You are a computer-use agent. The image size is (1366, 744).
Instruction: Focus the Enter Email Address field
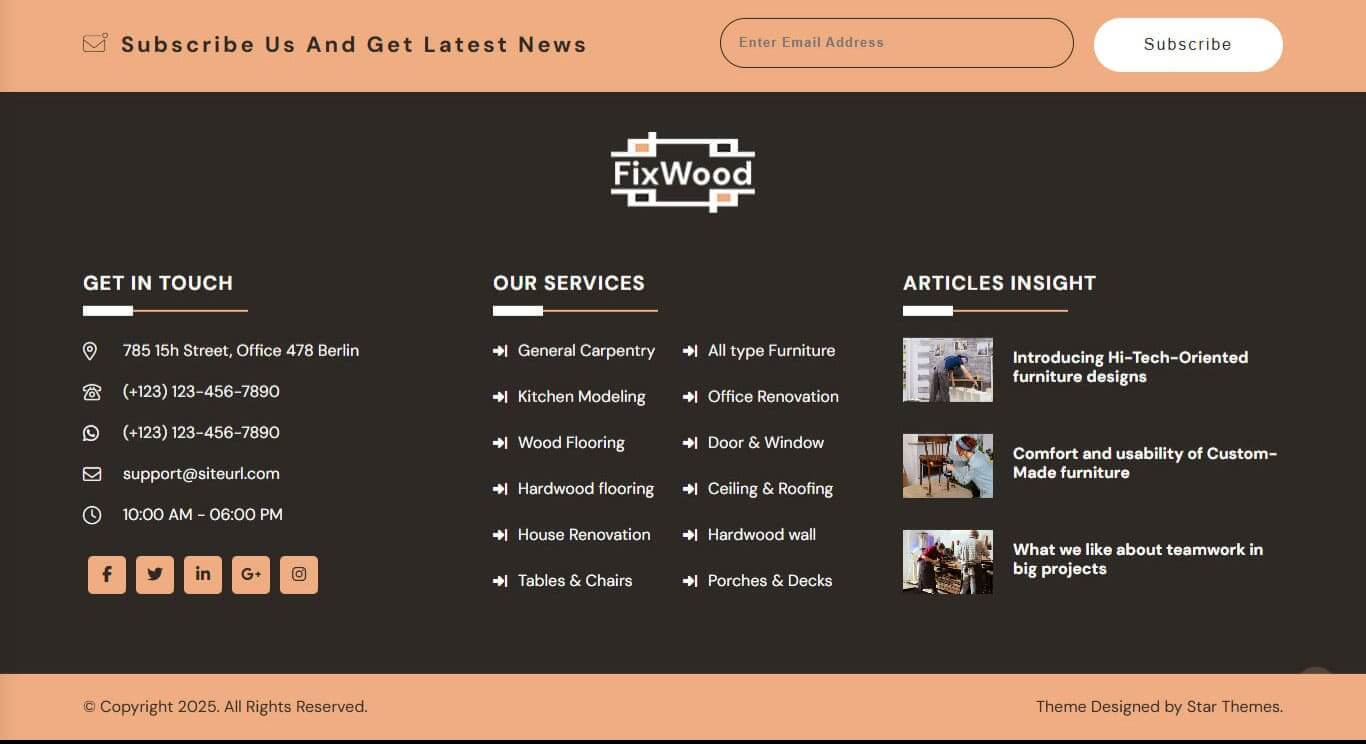[896, 43]
